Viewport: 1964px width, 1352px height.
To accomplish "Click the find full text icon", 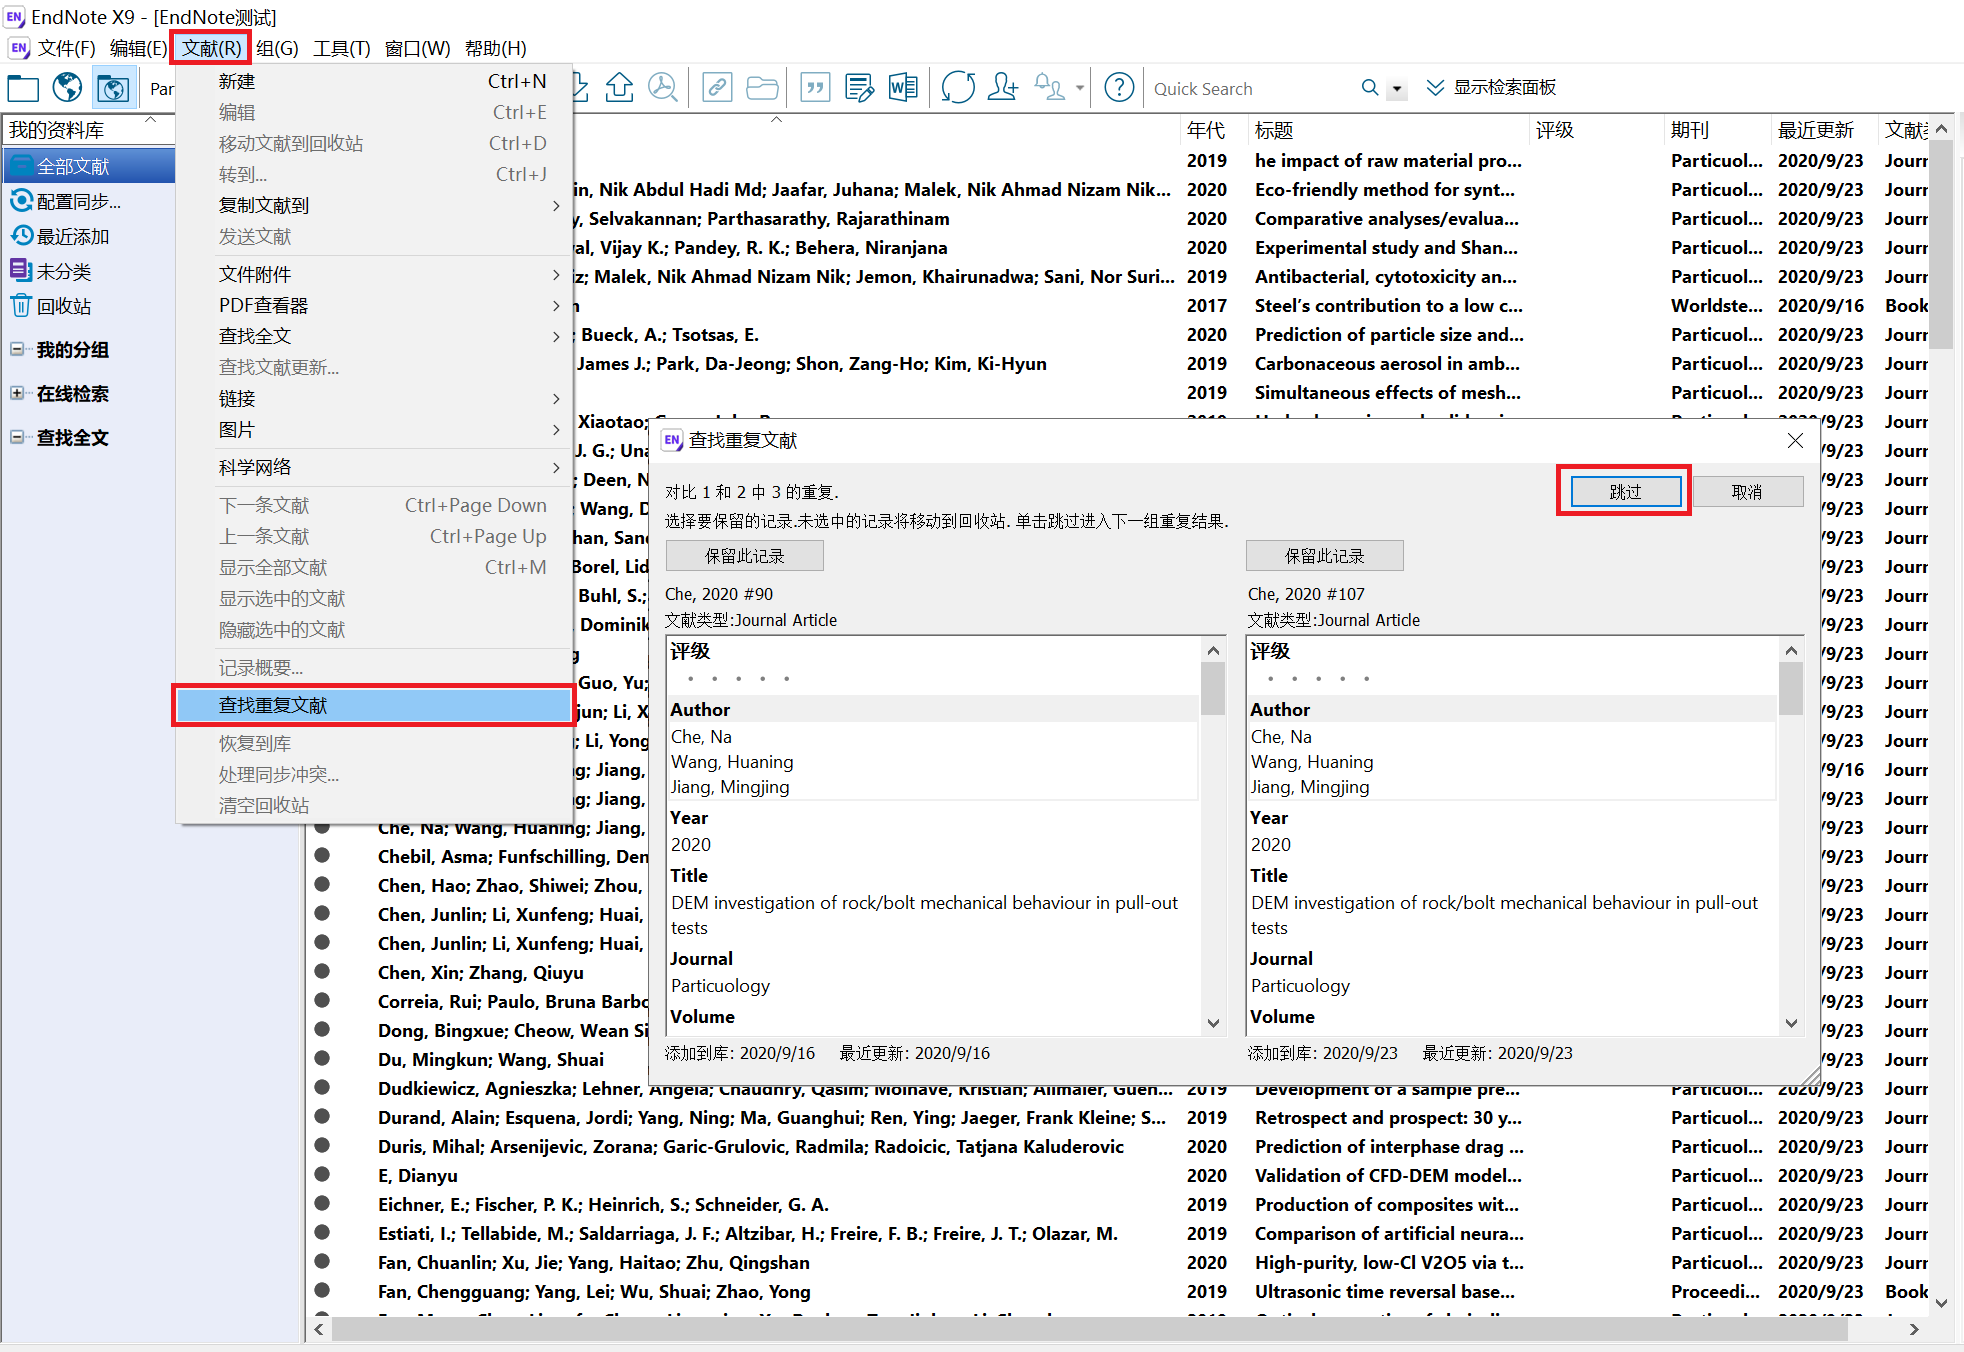I will coord(663,88).
